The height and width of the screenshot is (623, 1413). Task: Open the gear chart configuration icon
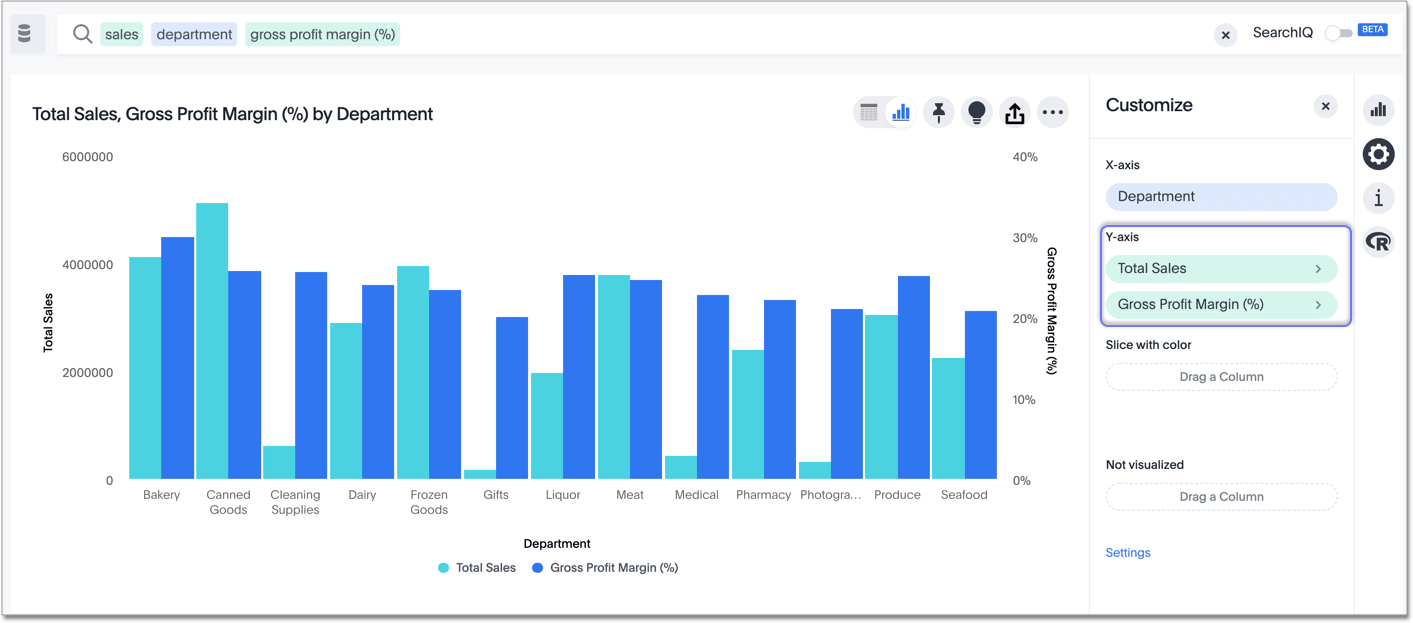click(1378, 154)
